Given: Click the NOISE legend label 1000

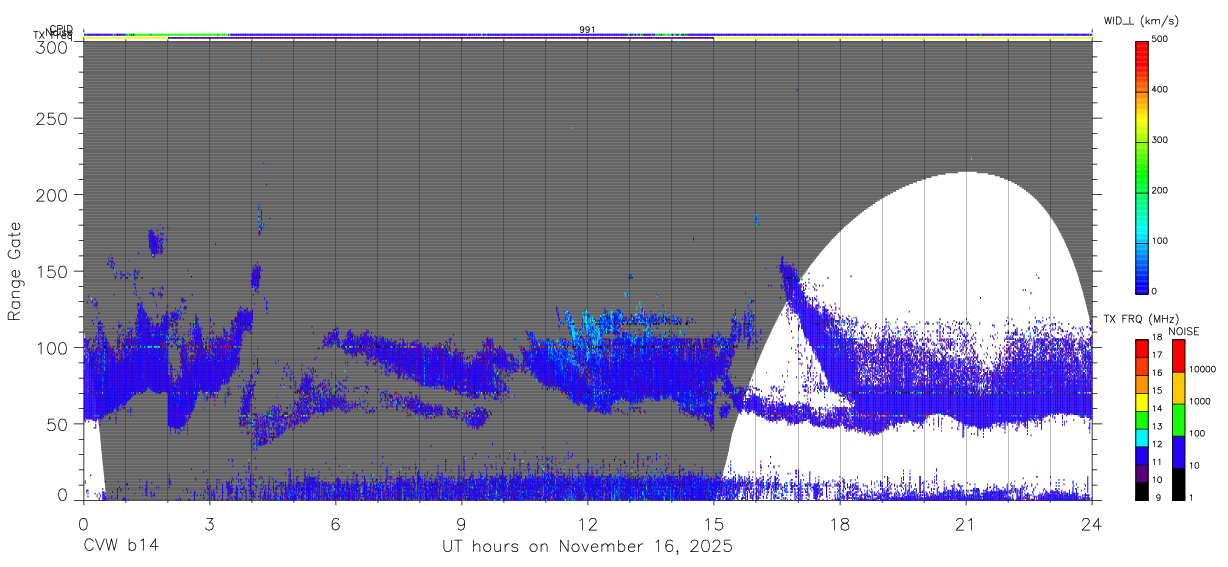Looking at the screenshot, I should click(x=1199, y=401).
